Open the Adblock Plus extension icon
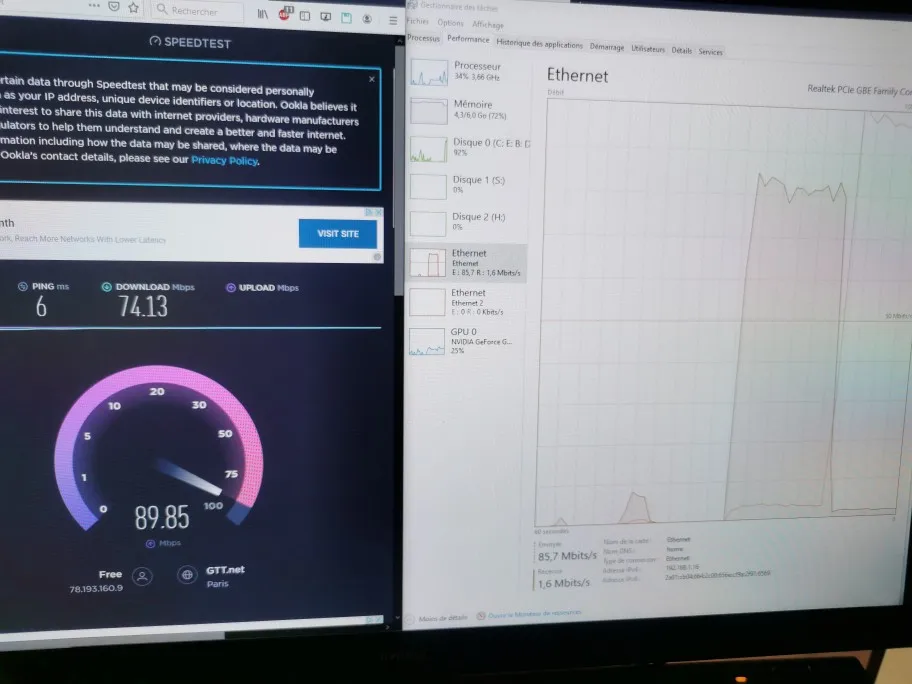Viewport: 912px width, 684px height. point(285,14)
